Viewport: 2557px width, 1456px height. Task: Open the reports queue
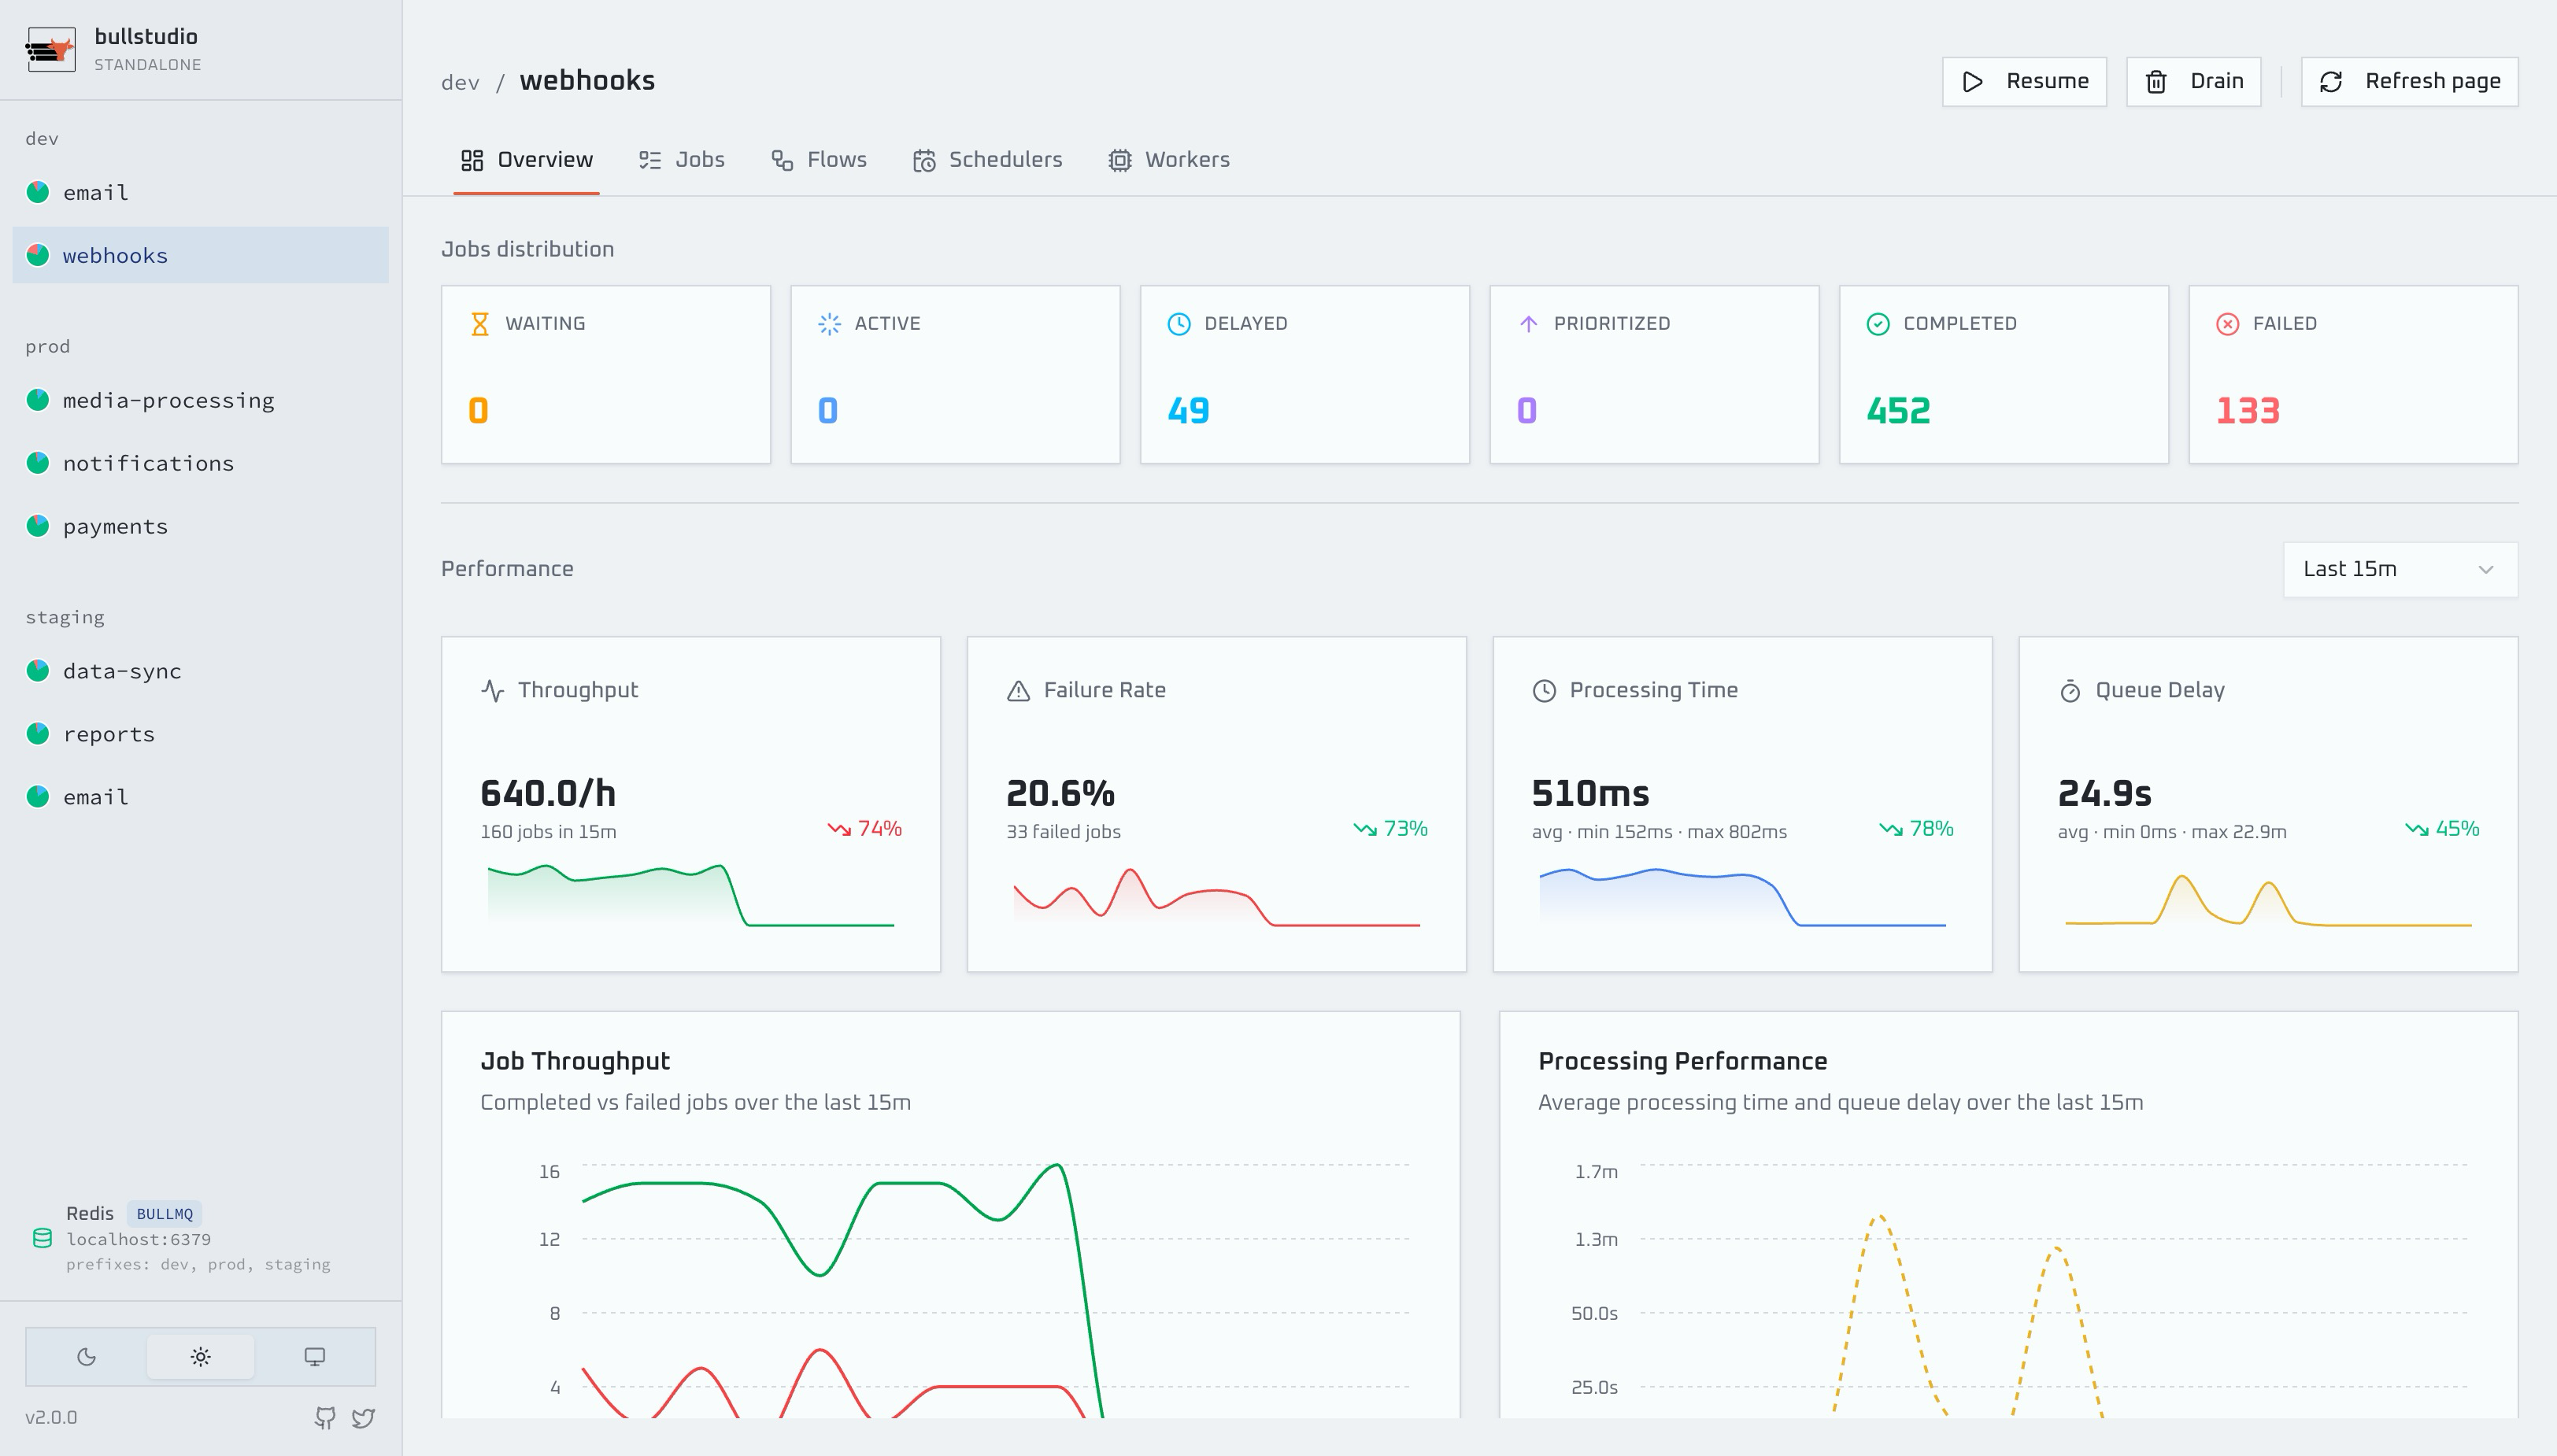pos(200,734)
